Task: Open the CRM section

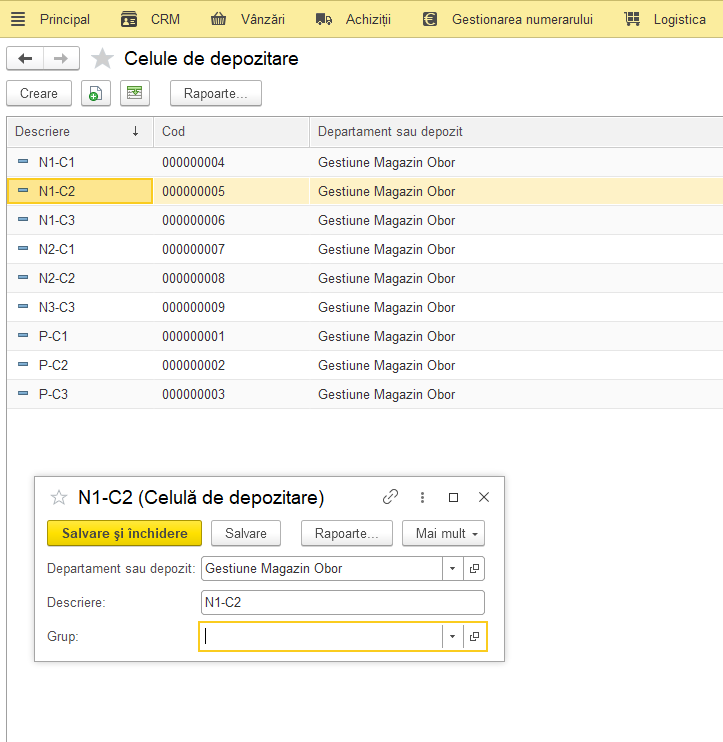Action: pyautogui.click(x=165, y=19)
